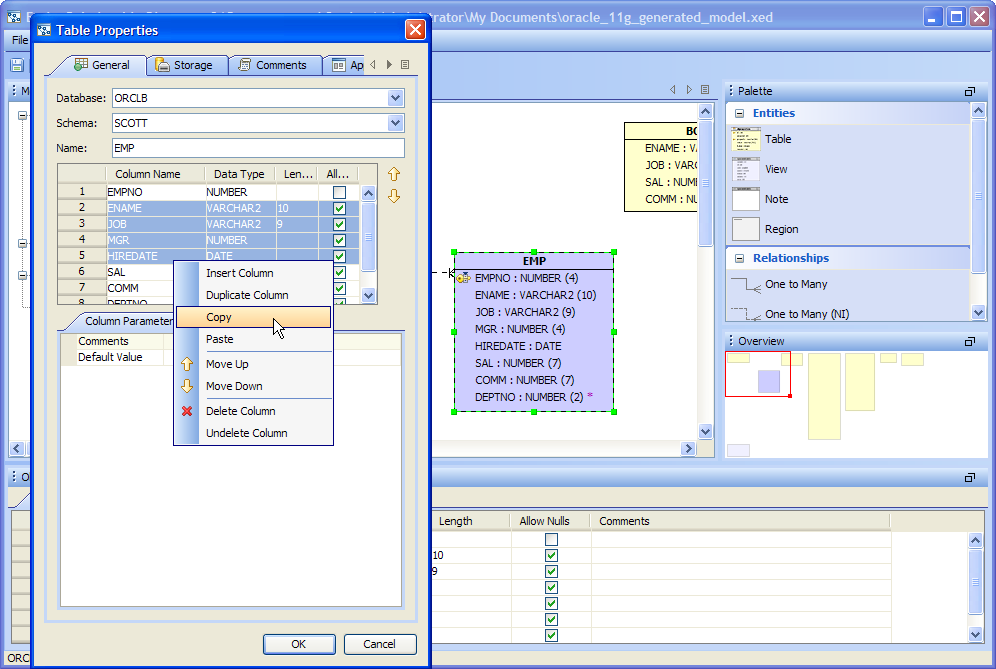
Task: Click the EMP table header in the diagram
Action: tap(534, 261)
